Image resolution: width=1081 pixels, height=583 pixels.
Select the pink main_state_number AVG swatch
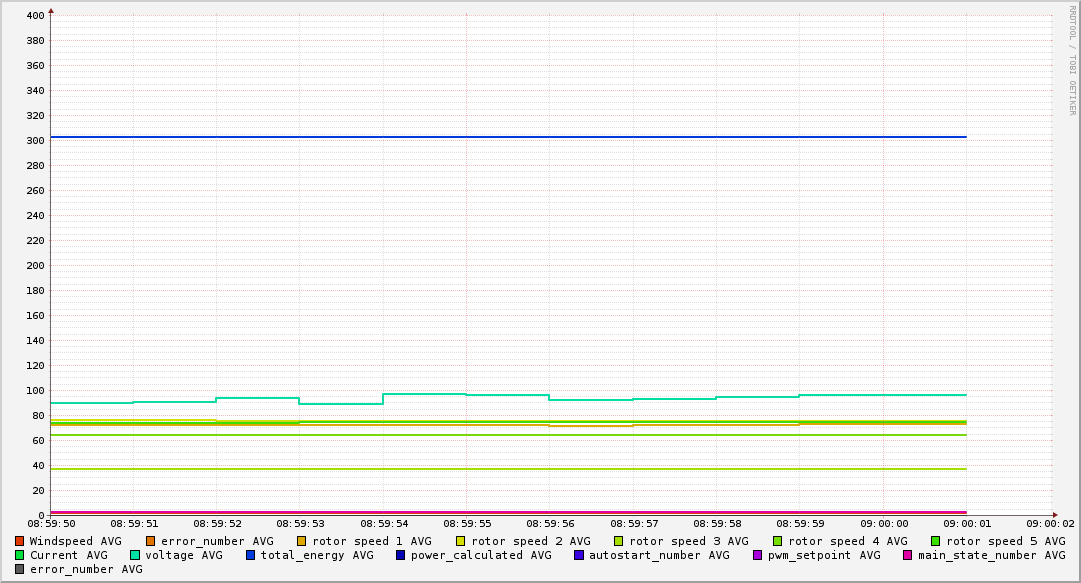(x=908, y=555)
